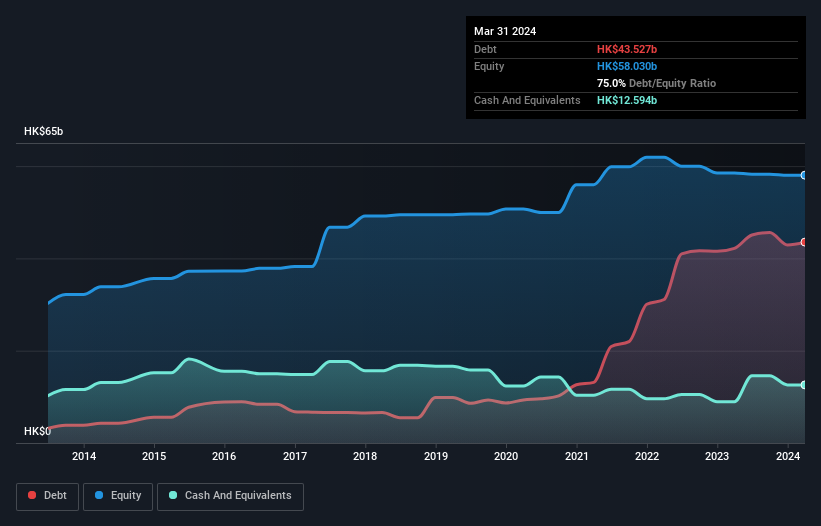
Task: Click the 75.0% Debt/Equity Ratio text
Action: coord(656,83)
